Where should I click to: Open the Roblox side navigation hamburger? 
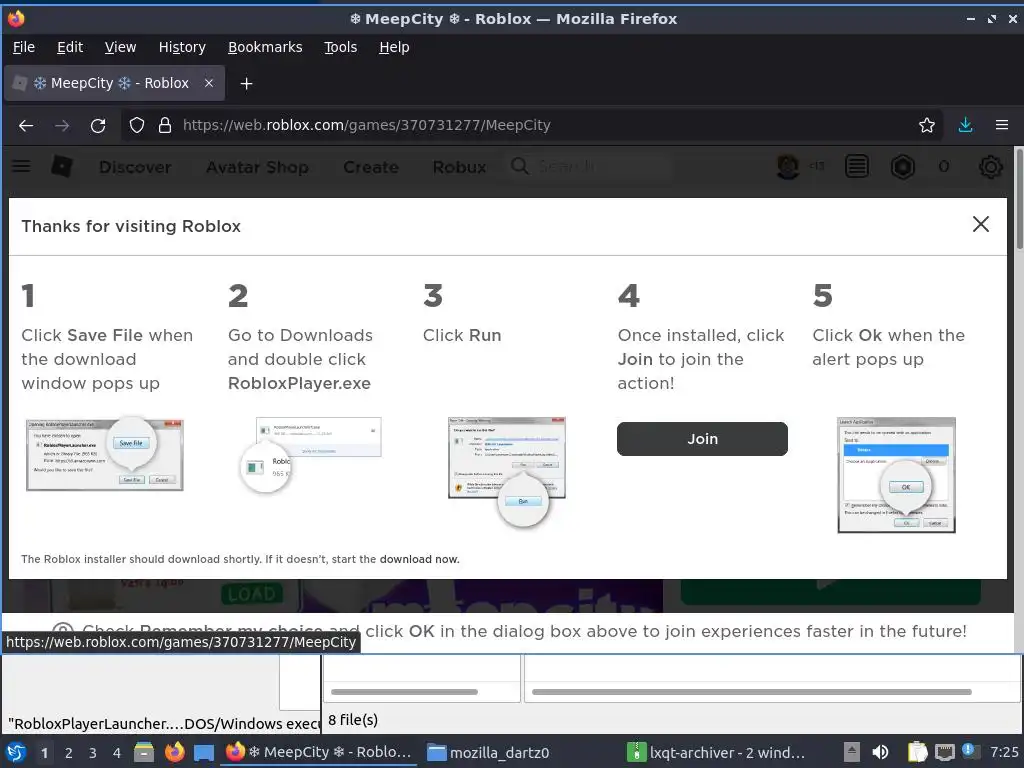(x=22, y=167)
